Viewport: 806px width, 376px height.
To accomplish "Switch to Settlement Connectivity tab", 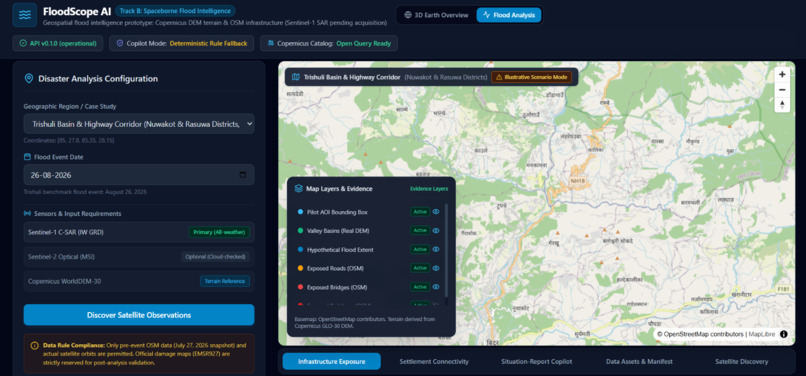I will click(x=434, y=362).
